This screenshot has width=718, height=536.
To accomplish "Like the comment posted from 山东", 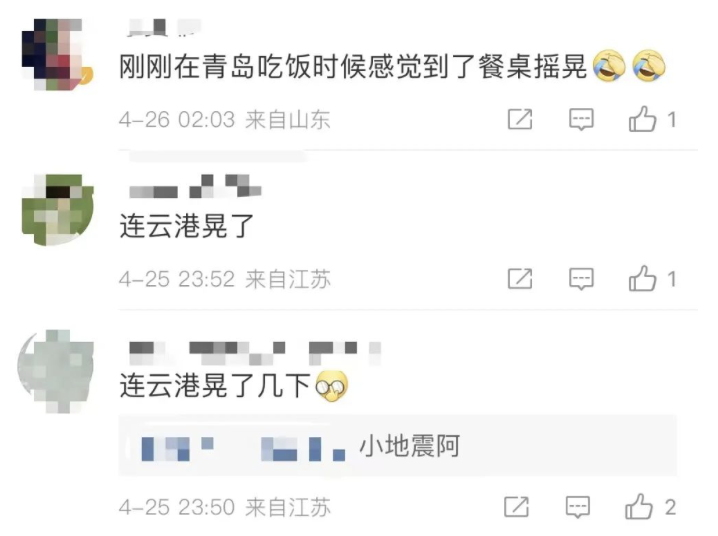I will coord(642,119).
